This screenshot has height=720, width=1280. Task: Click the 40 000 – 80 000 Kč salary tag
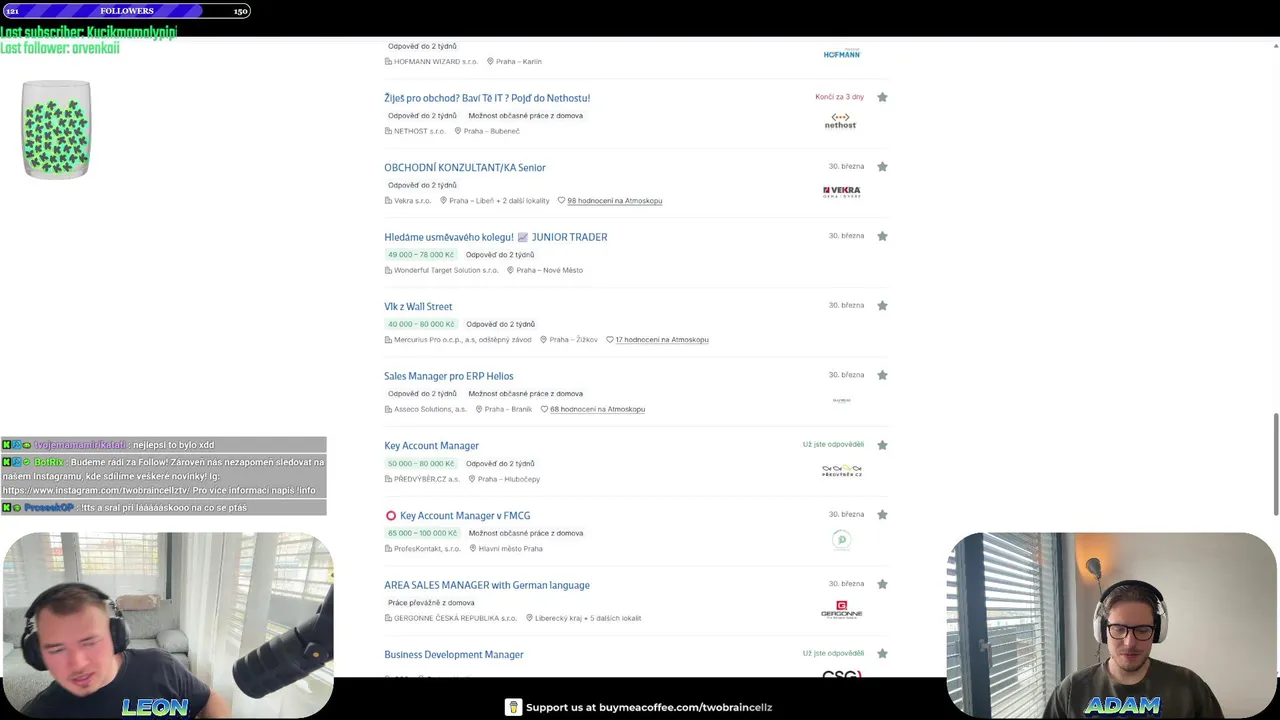pos(421,324)
